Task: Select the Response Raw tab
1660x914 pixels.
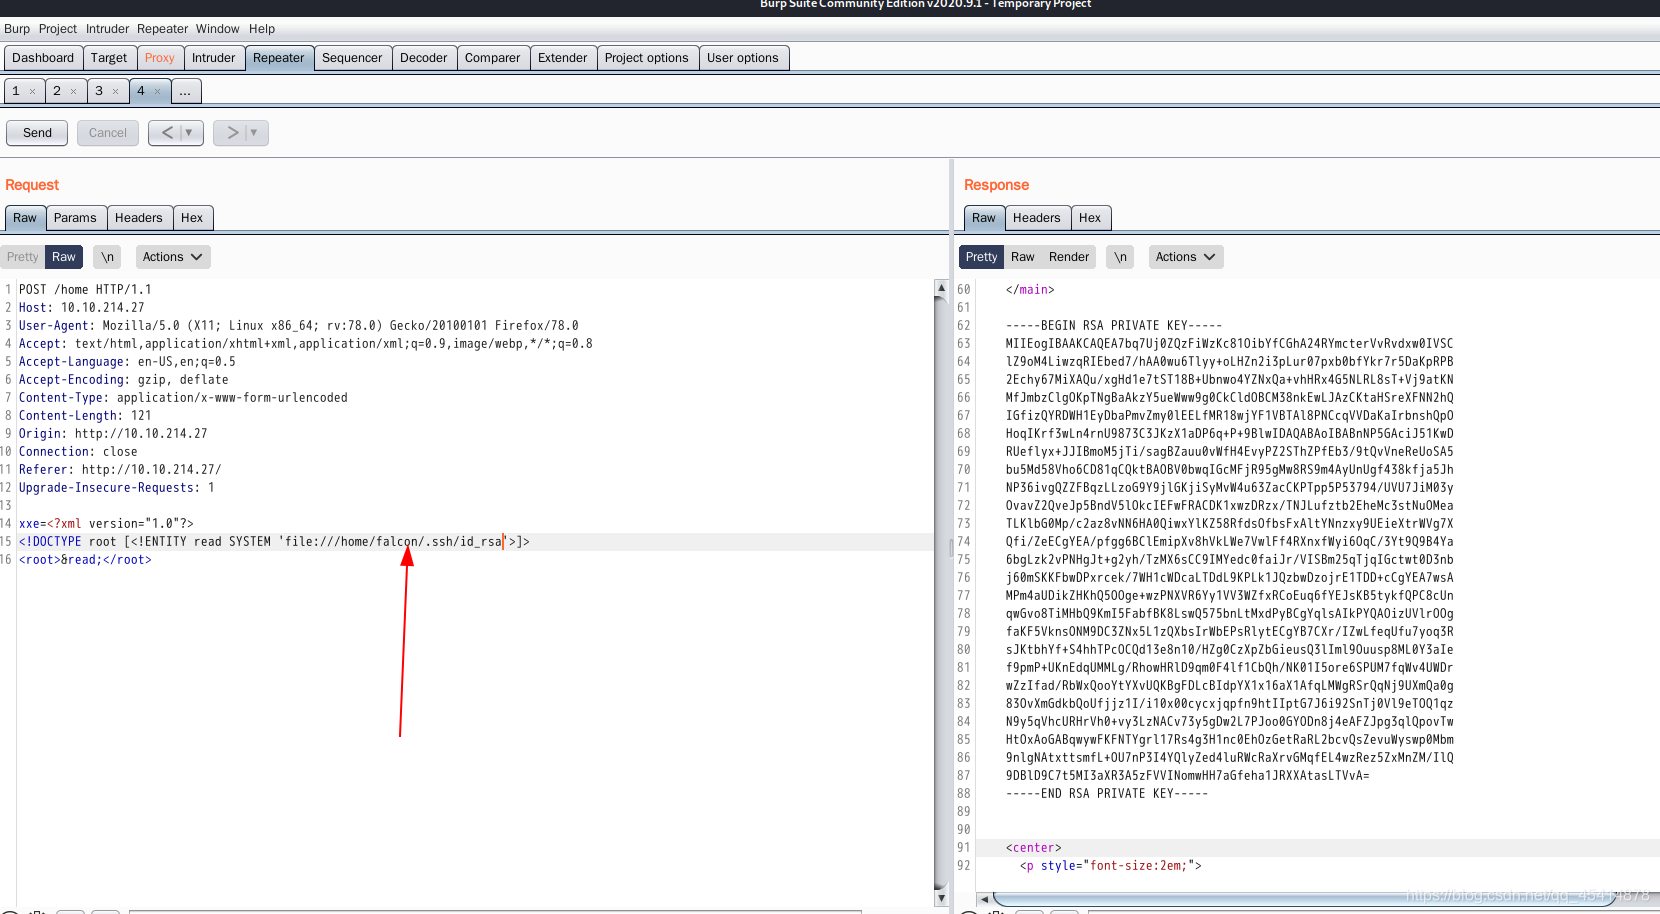Action: coord(984,218)
